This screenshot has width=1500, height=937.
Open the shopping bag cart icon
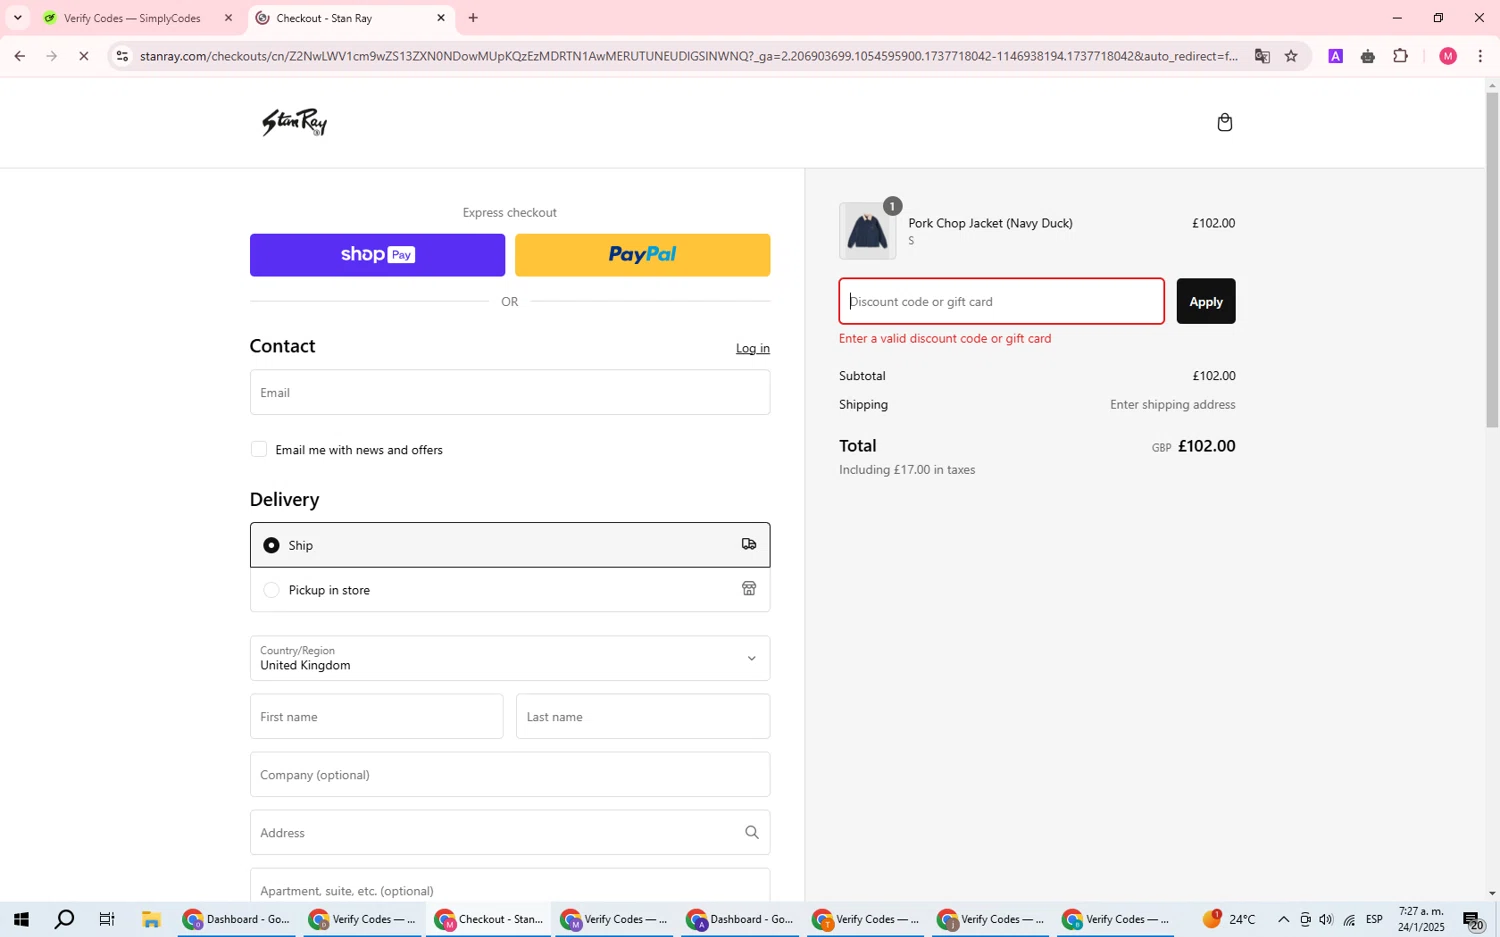click(x=1224, y=122)
